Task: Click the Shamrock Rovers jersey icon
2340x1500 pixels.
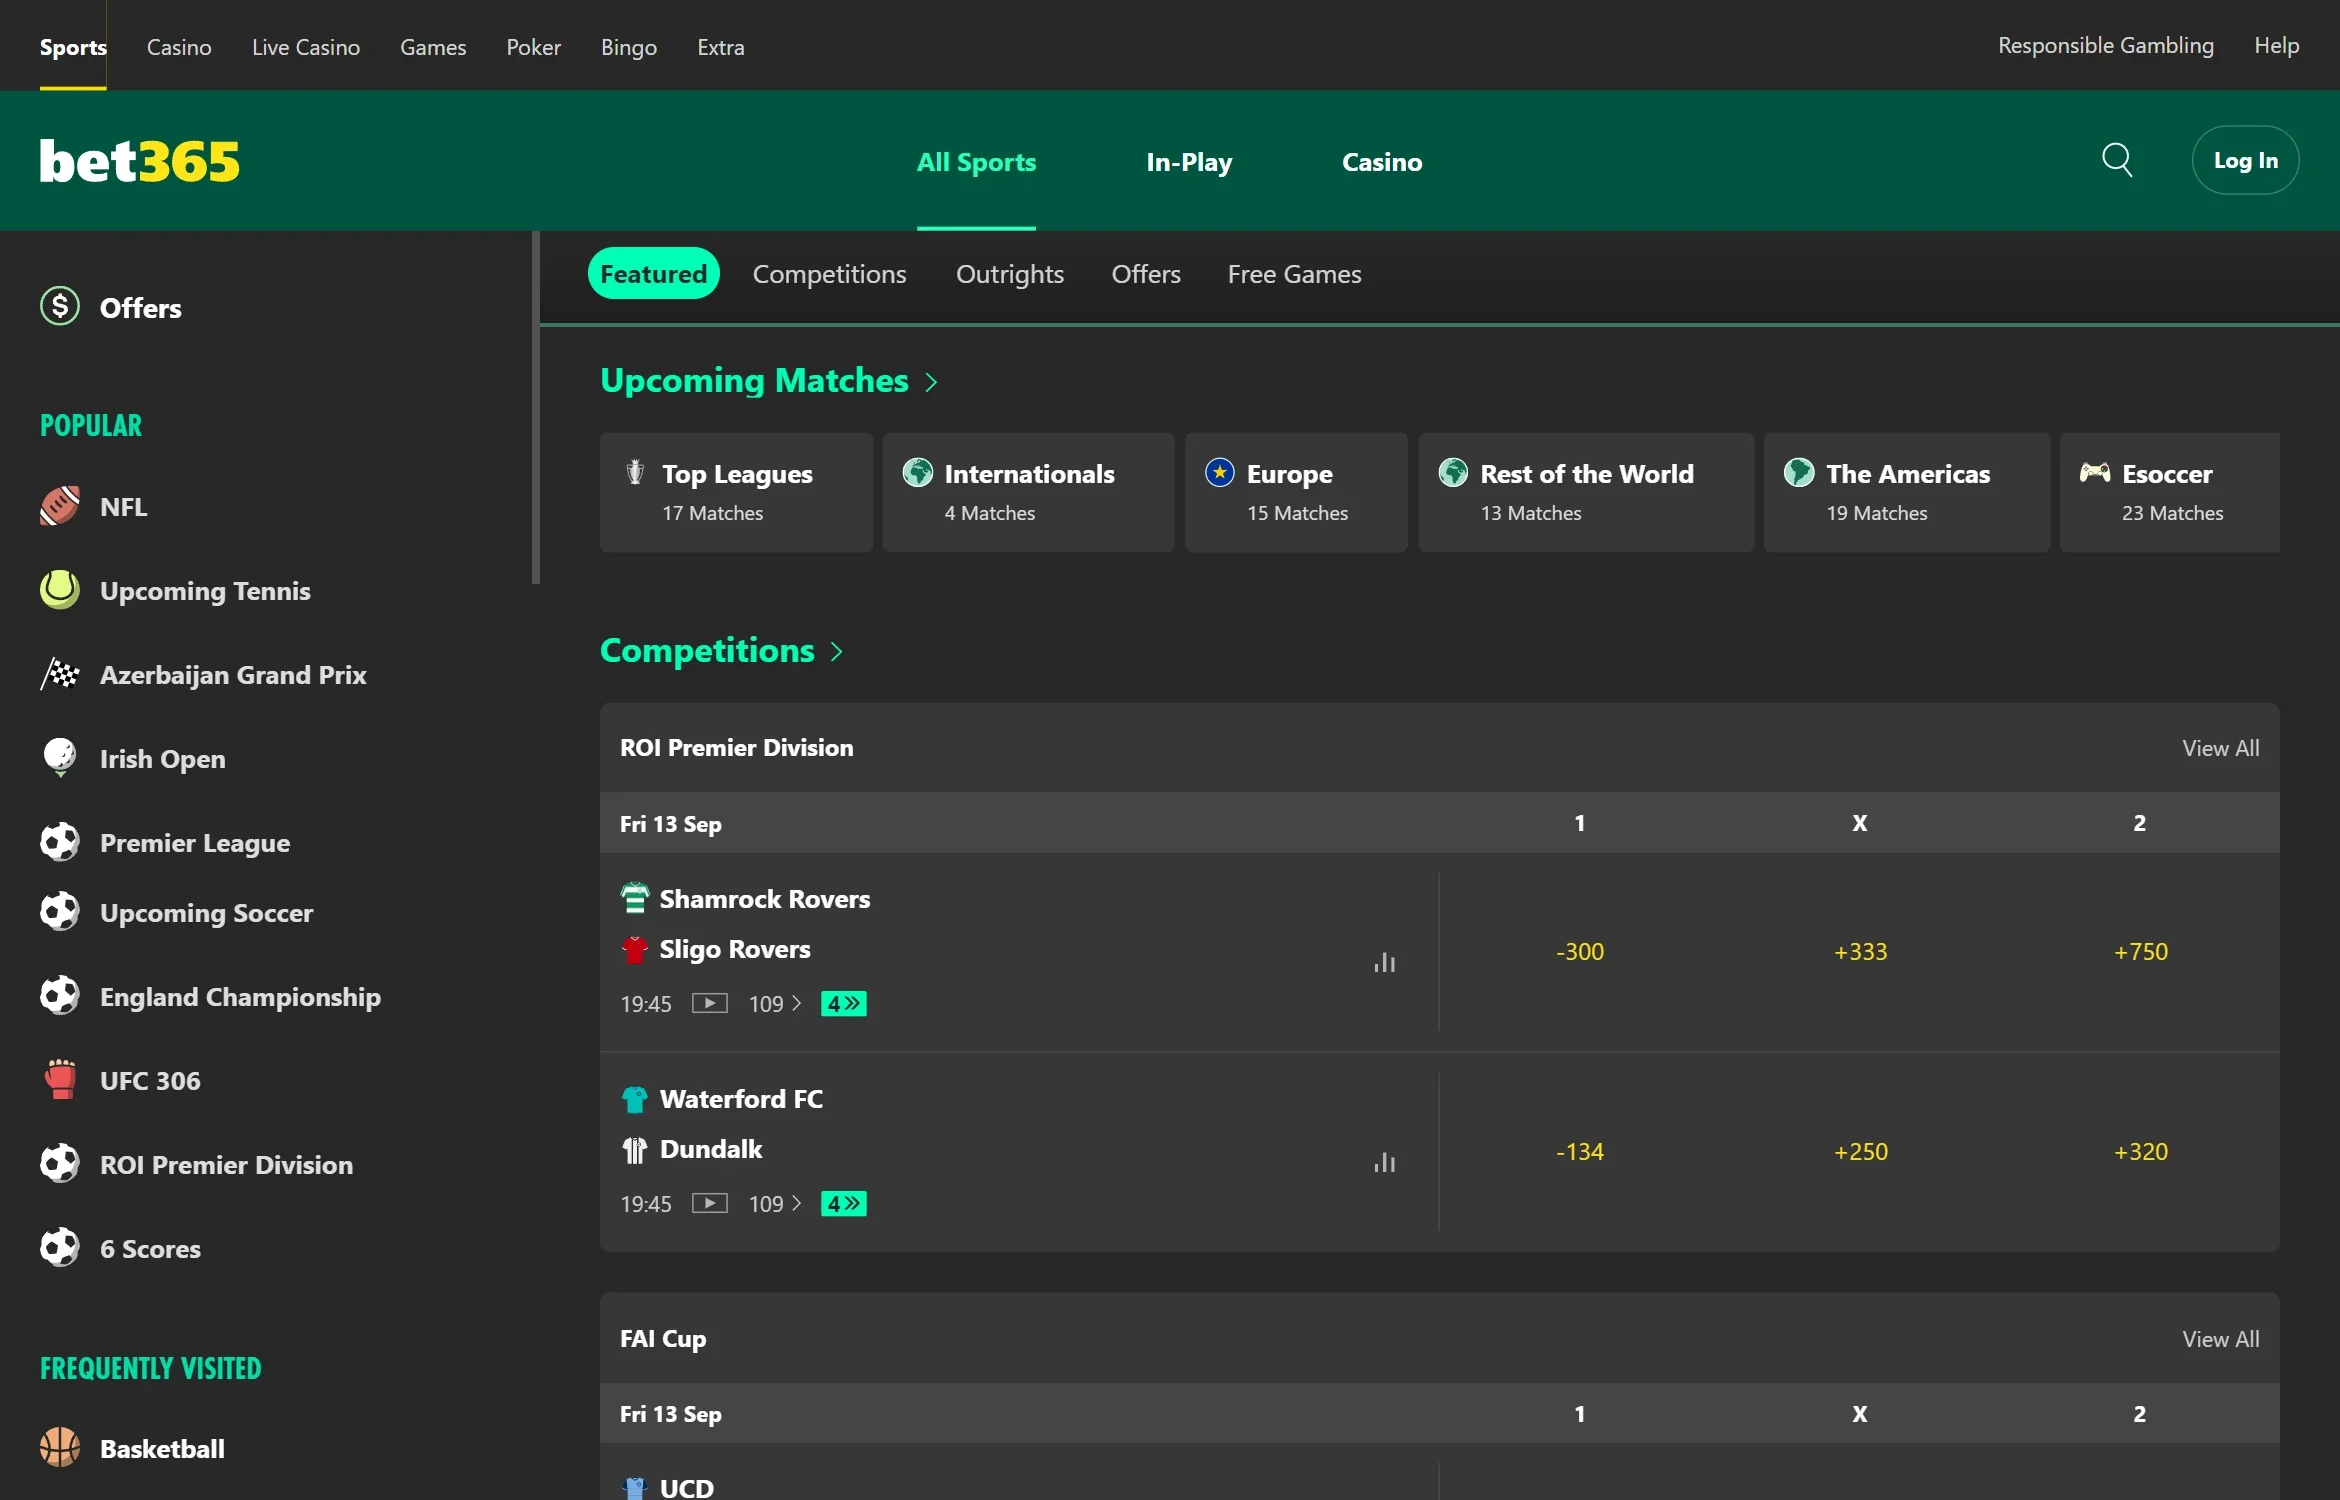Action: [635, 898]
